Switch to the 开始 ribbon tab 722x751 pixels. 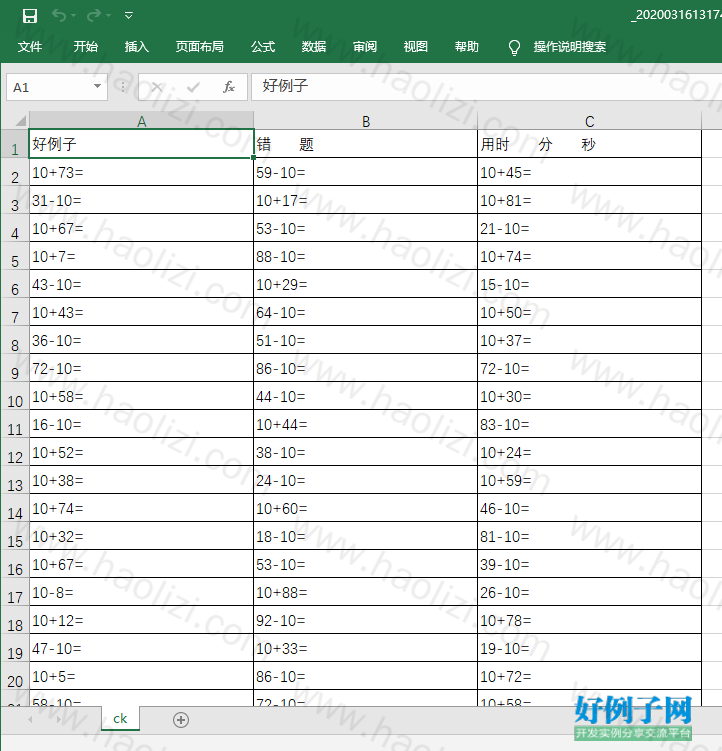pos(85,46)
